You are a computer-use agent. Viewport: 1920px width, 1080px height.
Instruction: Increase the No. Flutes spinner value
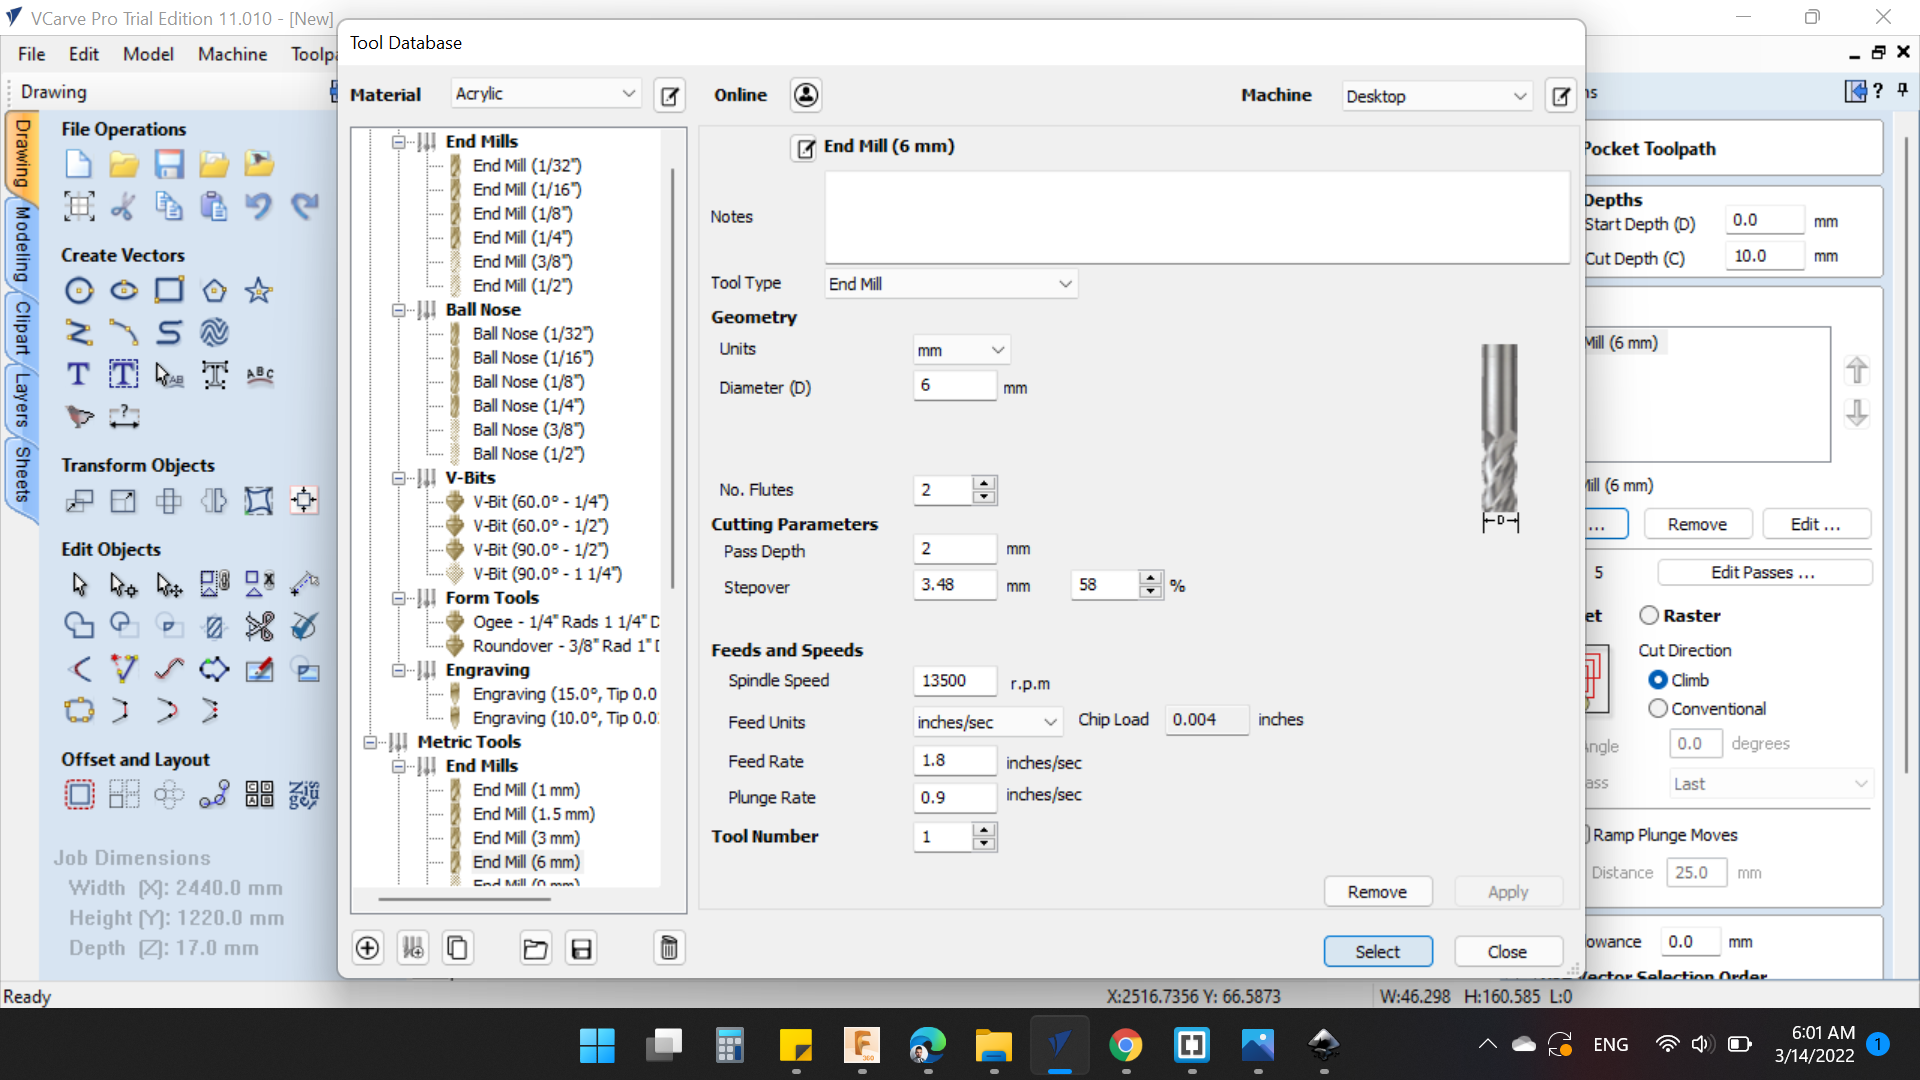coord(985,483)
